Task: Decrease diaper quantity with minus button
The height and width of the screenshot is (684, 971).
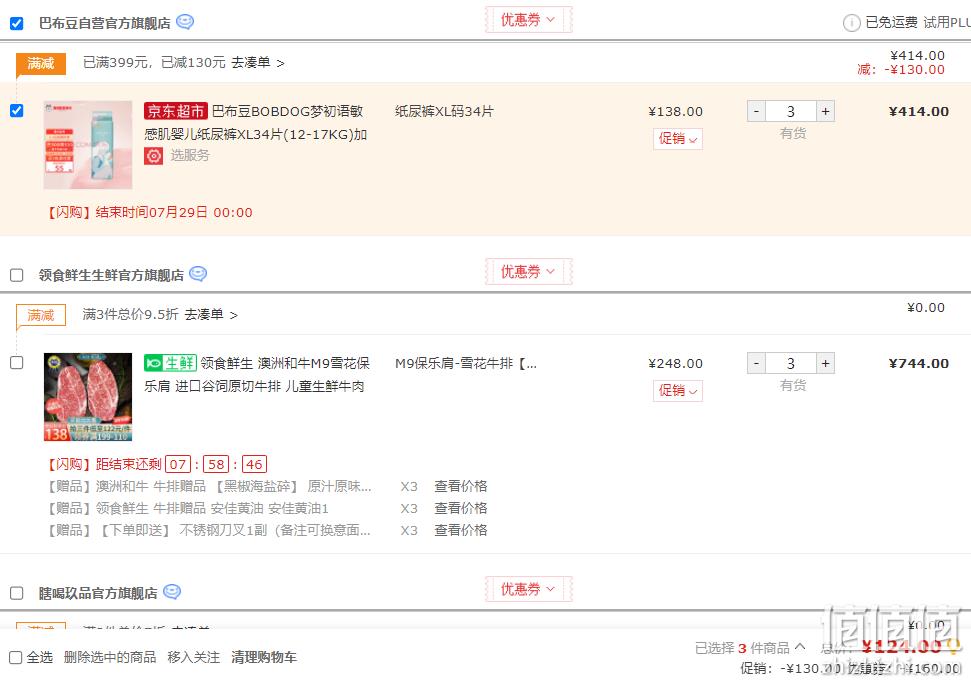Action: click(756, 111)
